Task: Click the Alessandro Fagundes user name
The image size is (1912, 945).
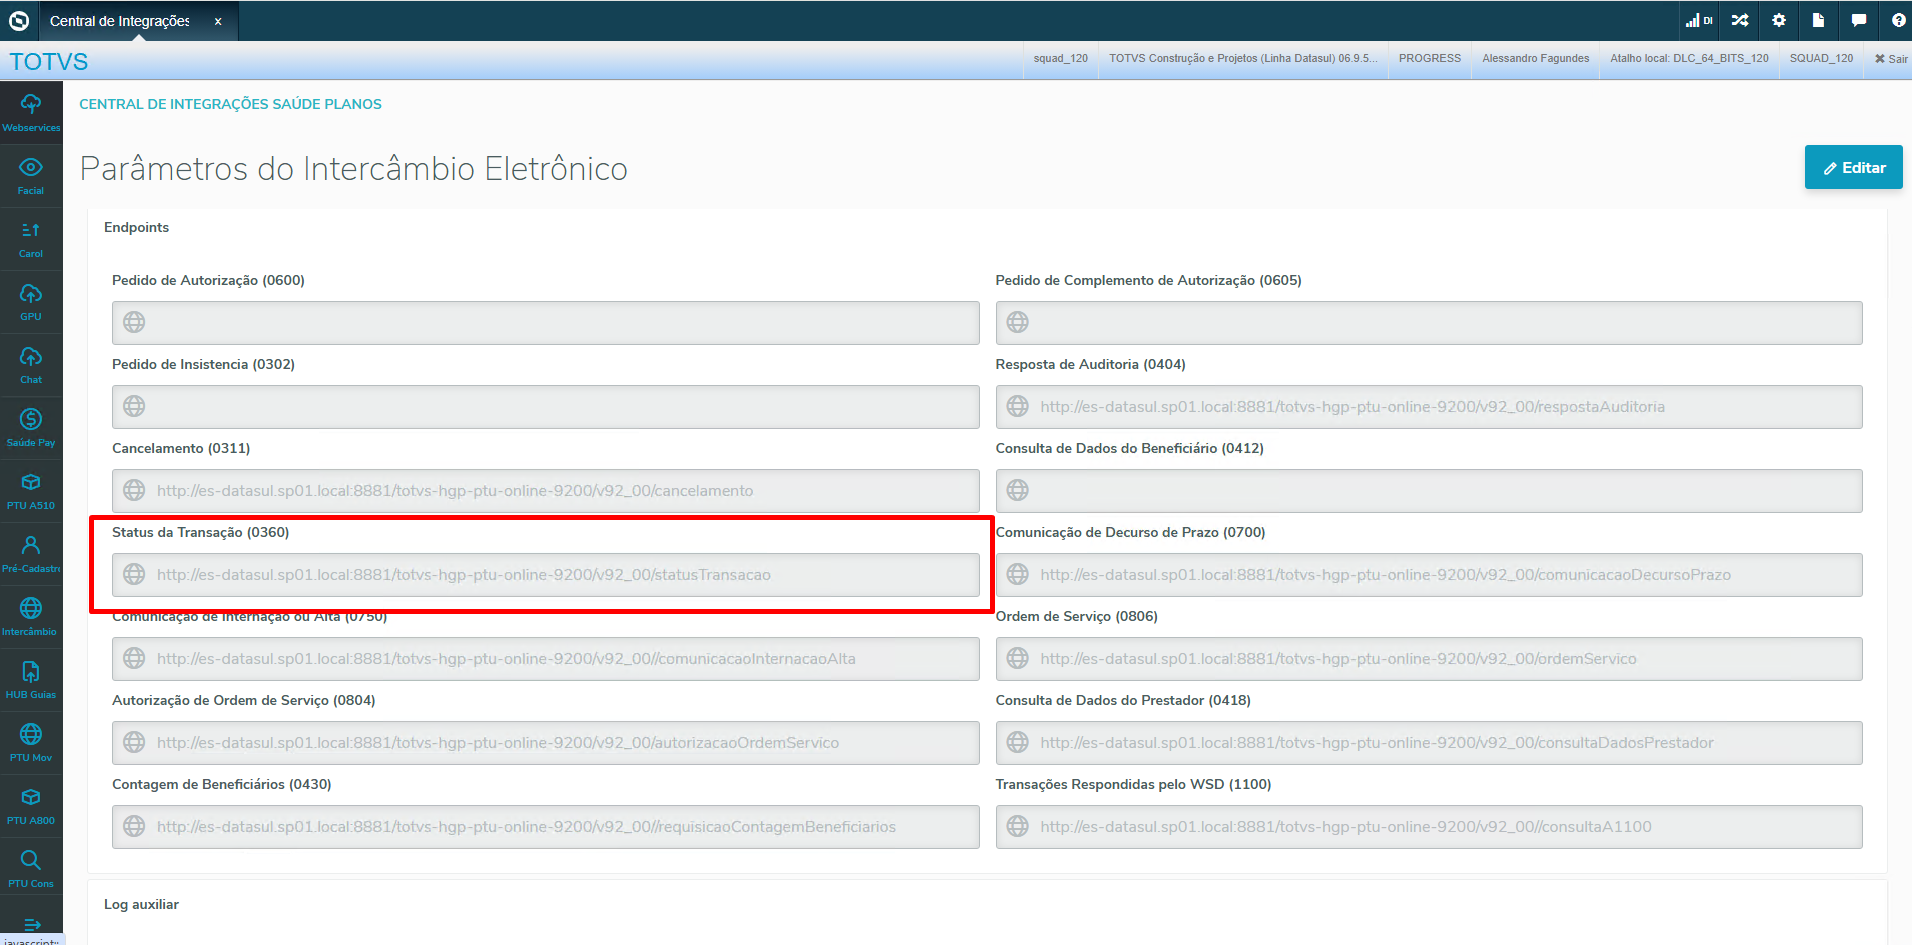Action: tap(1535, 59)
